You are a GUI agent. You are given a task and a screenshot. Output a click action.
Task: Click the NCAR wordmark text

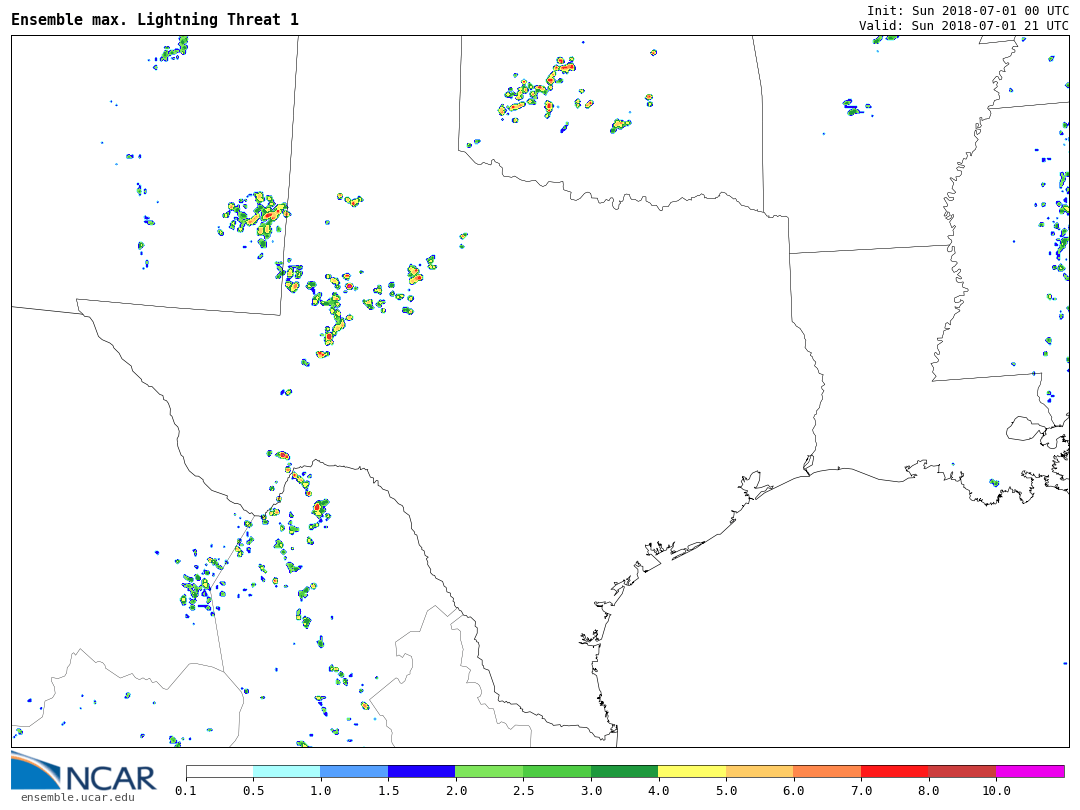click(x=110, y=778)
